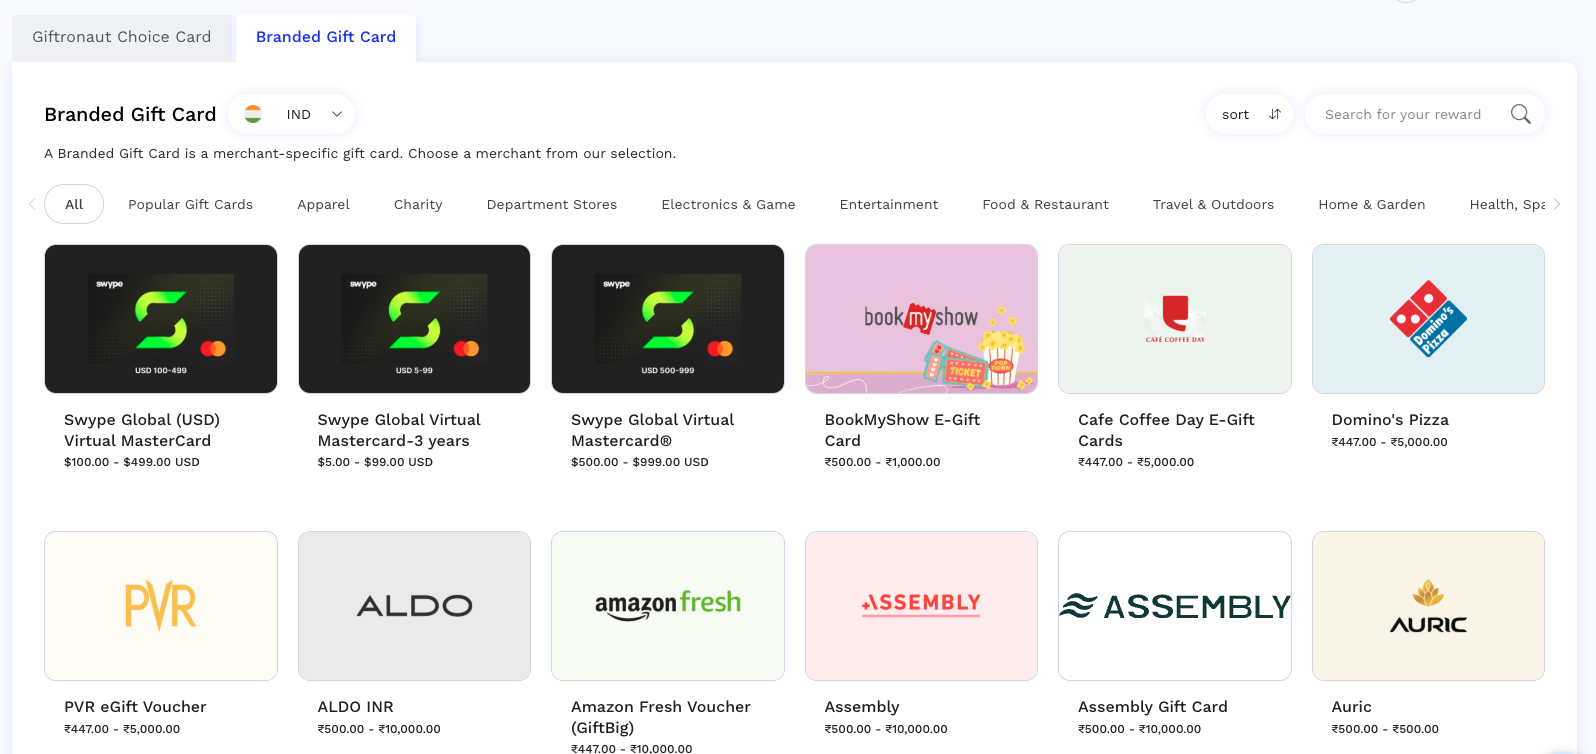Select the Branded Gift Card tab
The height and width of the screenshot is (754, 1596).
(326, 37)
